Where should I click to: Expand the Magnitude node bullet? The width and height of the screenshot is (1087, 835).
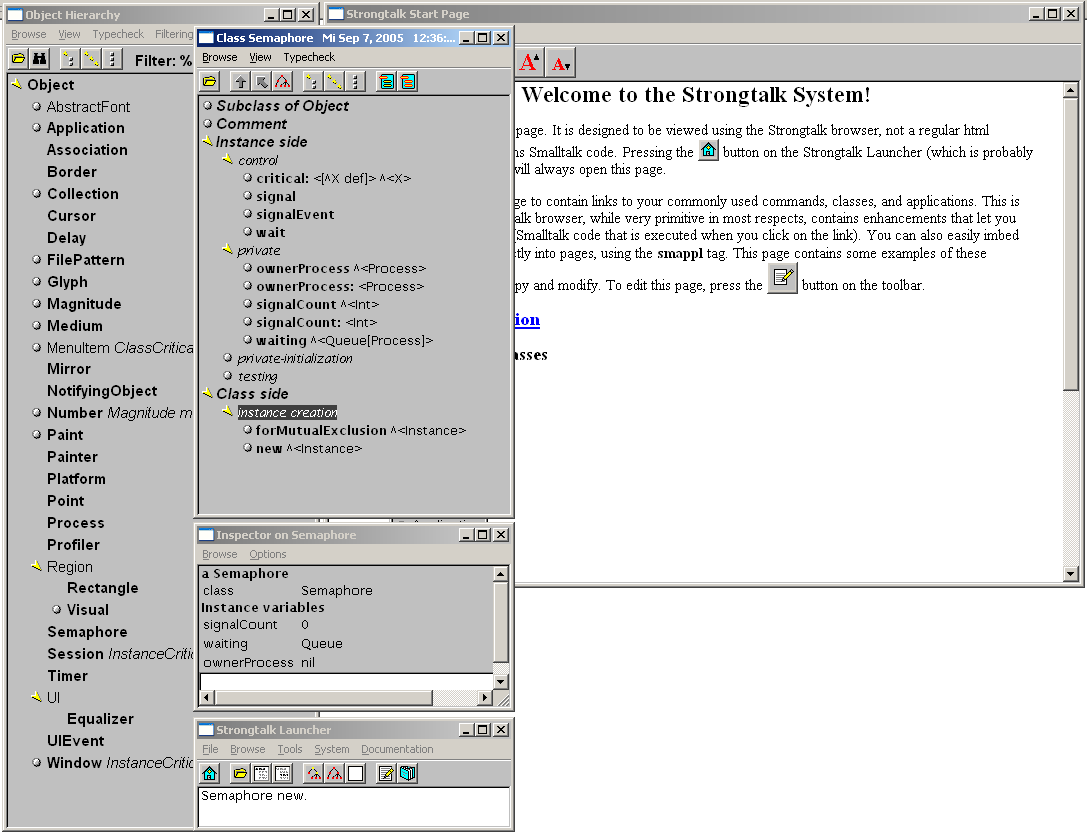click(37, 303)
